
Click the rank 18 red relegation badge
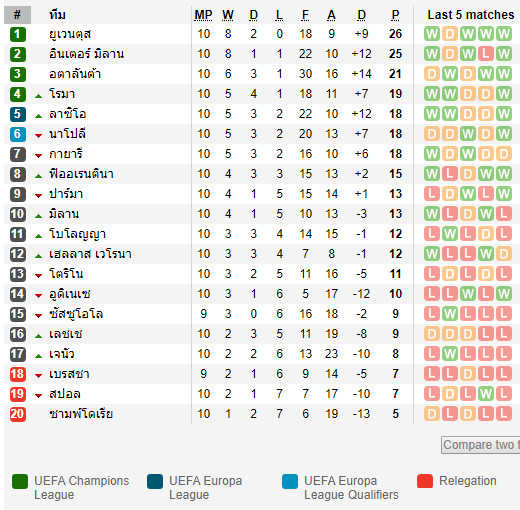pyautogui.click(x=18, y=374)
